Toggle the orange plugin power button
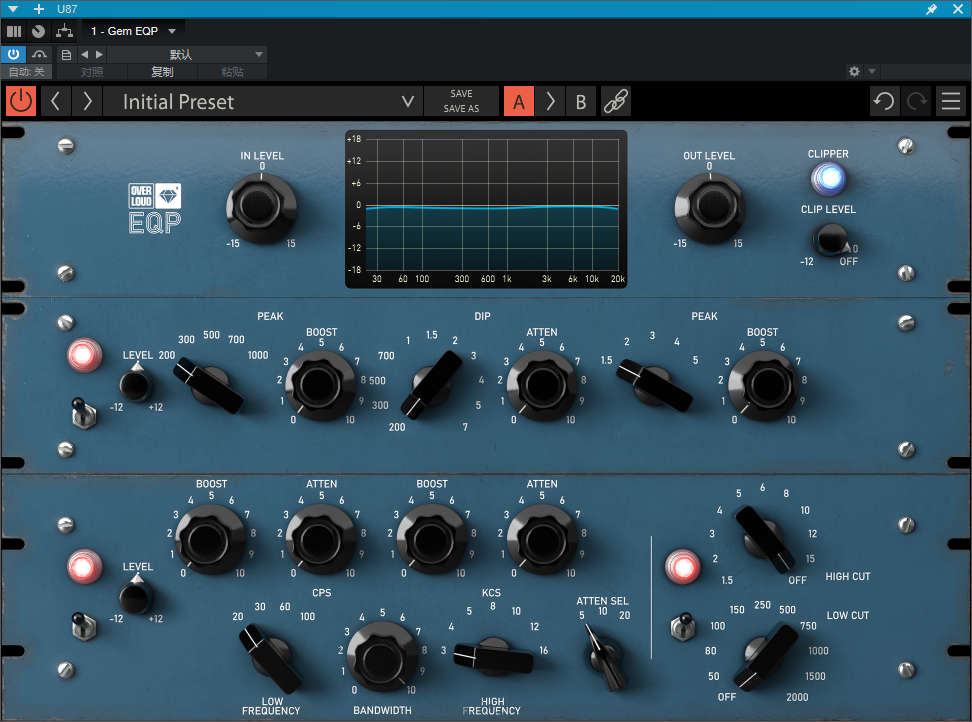The image size is (972, 722). tap(21, 101)
